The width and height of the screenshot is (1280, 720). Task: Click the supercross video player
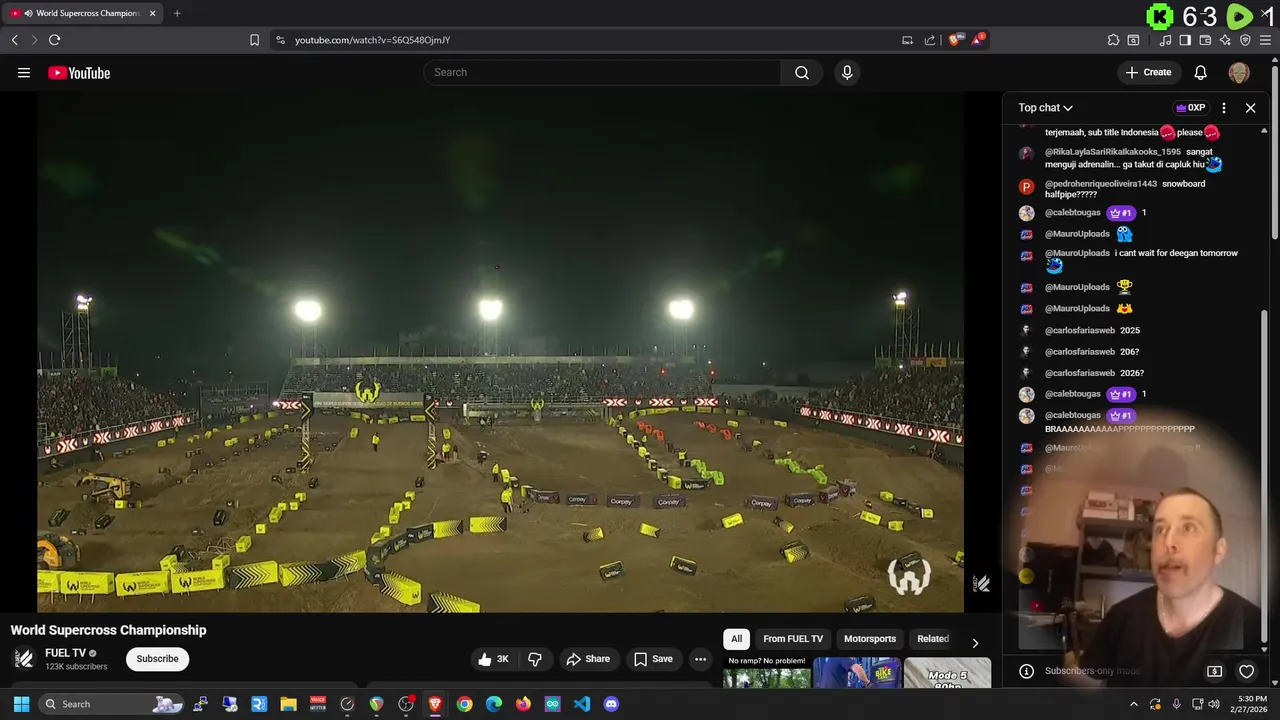pos(500,352)
